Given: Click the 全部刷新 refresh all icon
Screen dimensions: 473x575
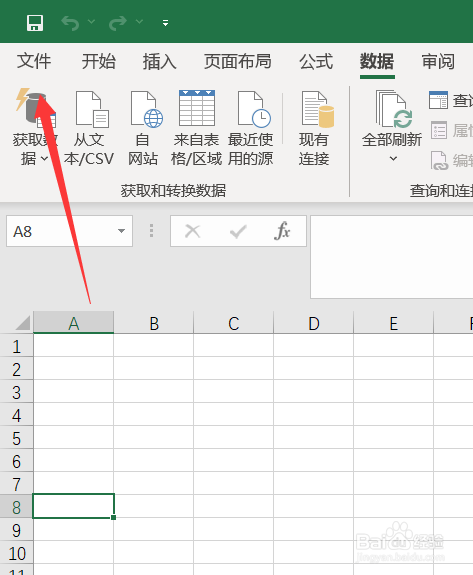Looking at the screenshot, I should point(394,109).
